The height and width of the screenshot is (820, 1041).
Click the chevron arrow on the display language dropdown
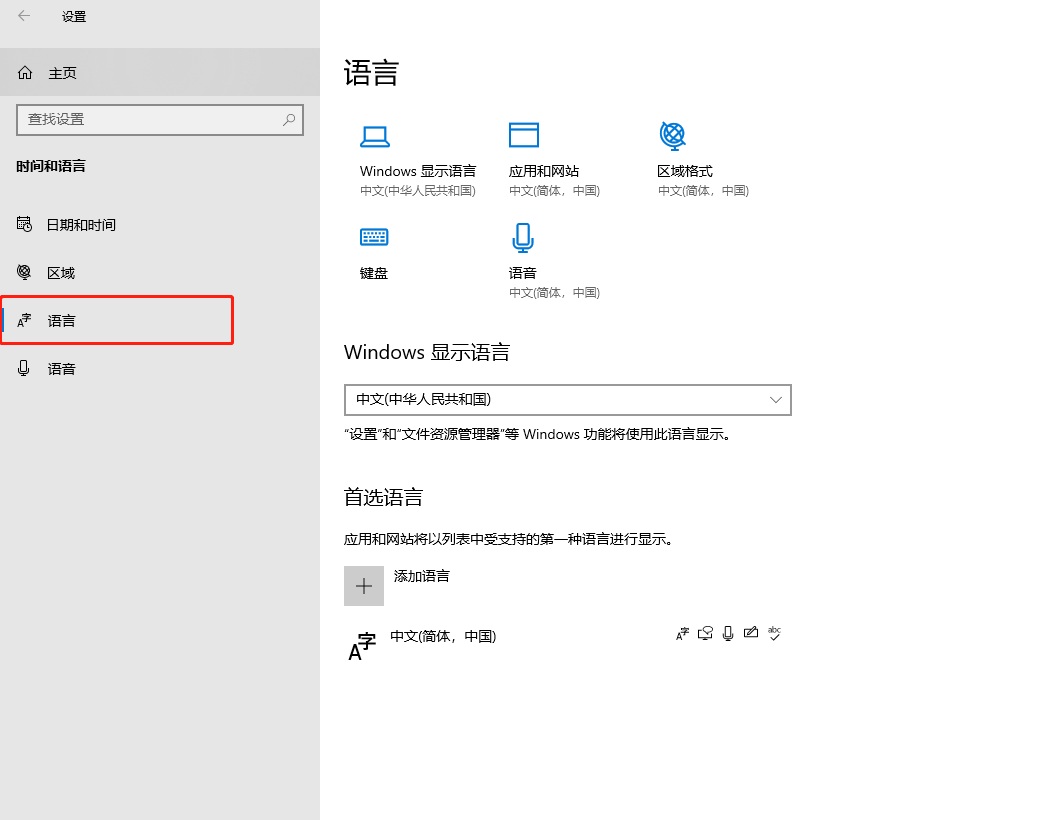(776, 399)
